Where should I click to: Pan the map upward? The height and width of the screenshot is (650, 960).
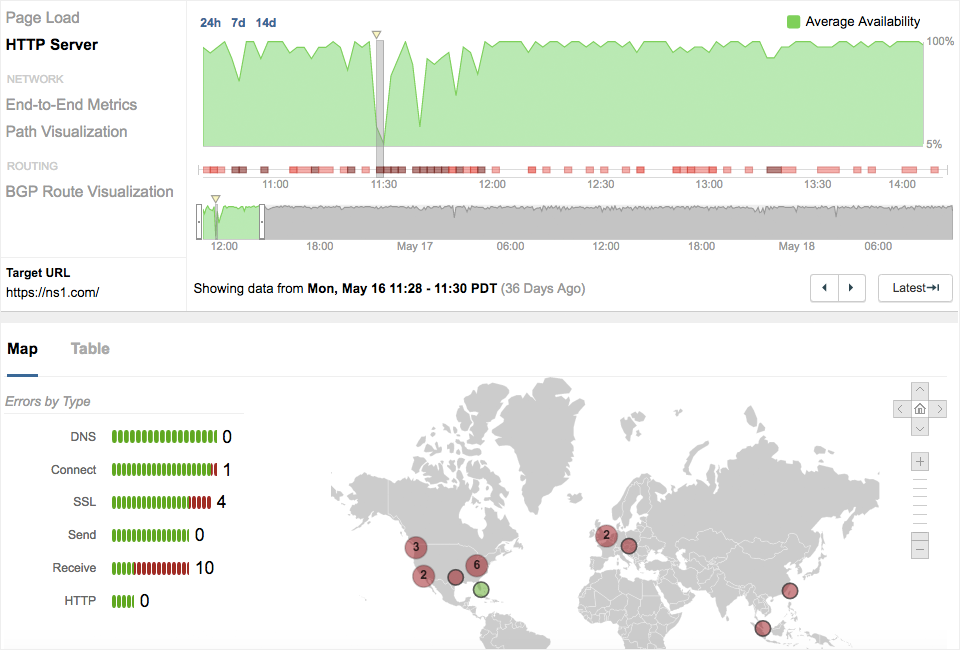click(920, 391)
